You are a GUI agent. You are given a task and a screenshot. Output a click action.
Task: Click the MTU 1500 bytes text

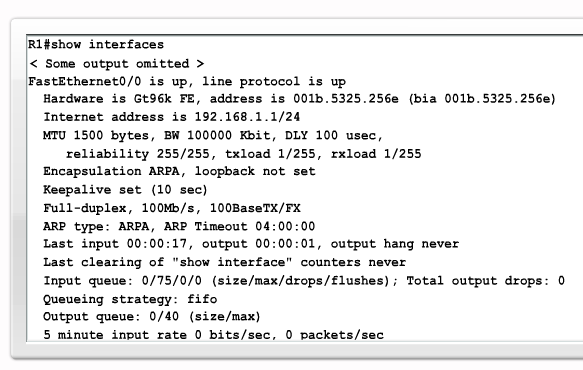[x=96, y=135]
